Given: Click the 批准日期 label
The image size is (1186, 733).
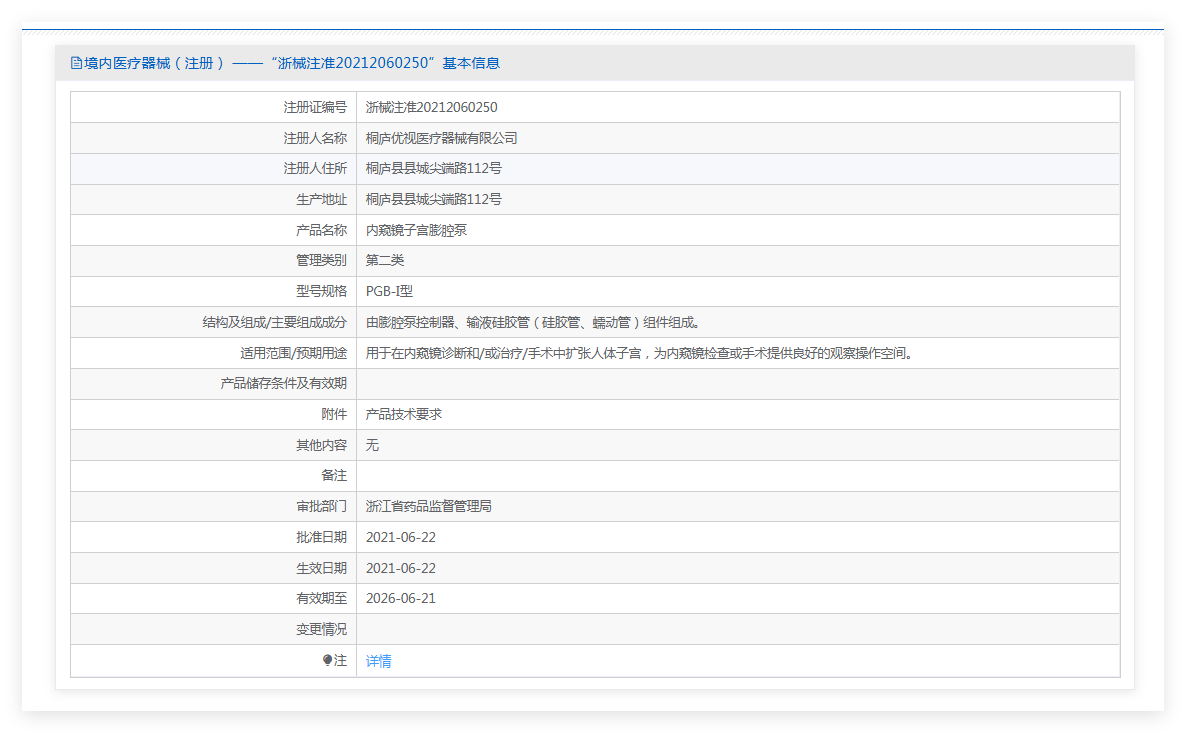Looking at the screenshot, I should coord(321,538).
